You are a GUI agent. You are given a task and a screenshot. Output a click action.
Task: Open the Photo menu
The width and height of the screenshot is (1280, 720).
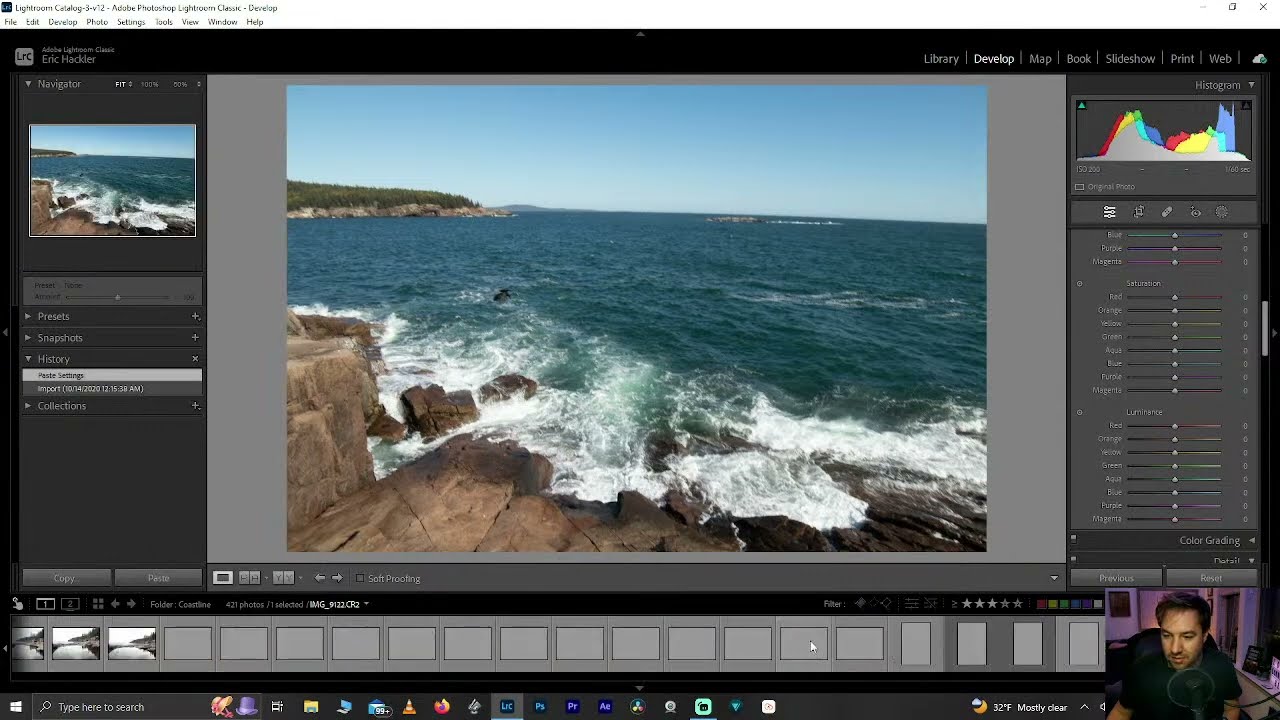97,22
